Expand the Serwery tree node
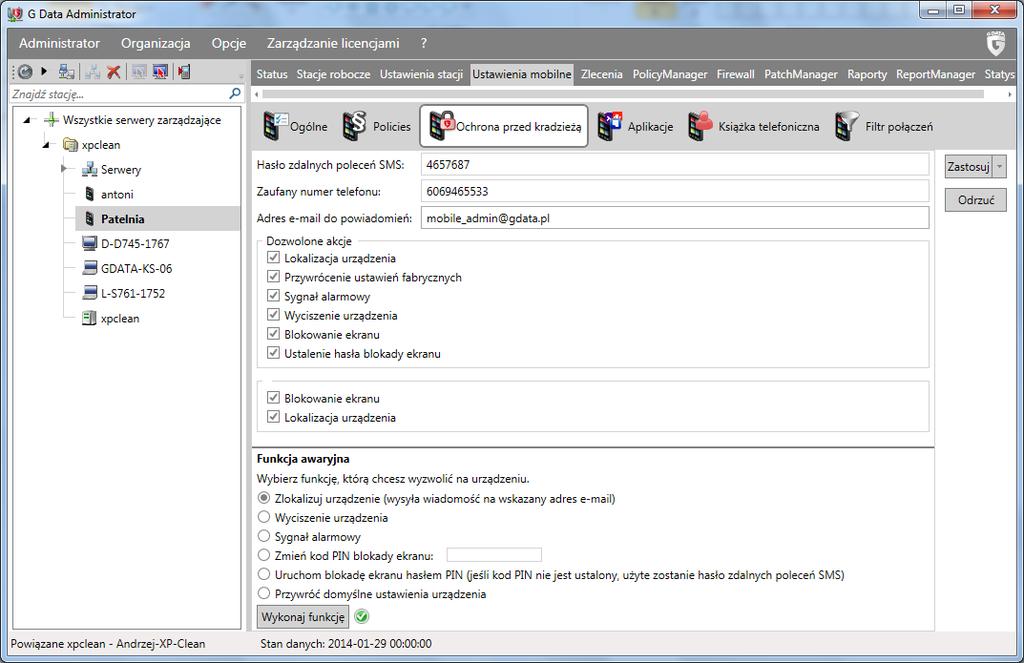This screenshot has width=1024, height=663. (x=64, y=169)
